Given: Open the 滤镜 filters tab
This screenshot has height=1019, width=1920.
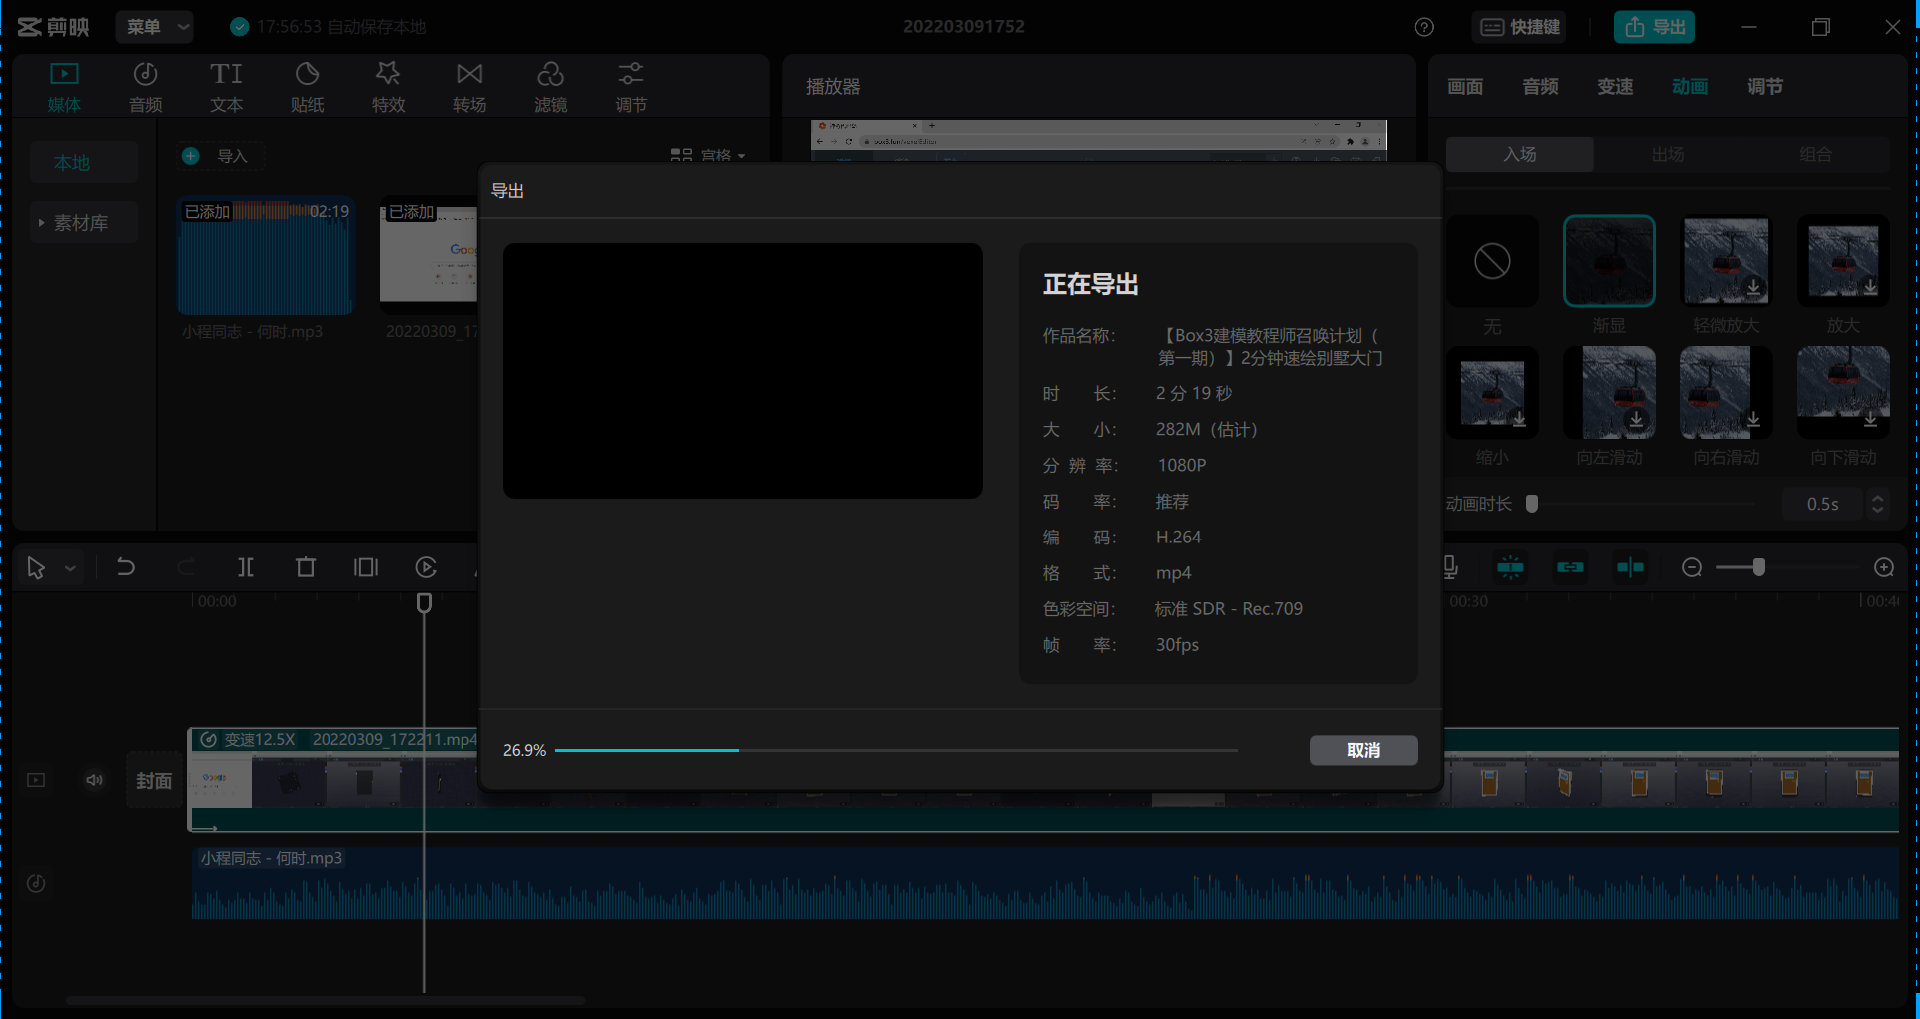Looking at the screenshot, I should [550, 87].
